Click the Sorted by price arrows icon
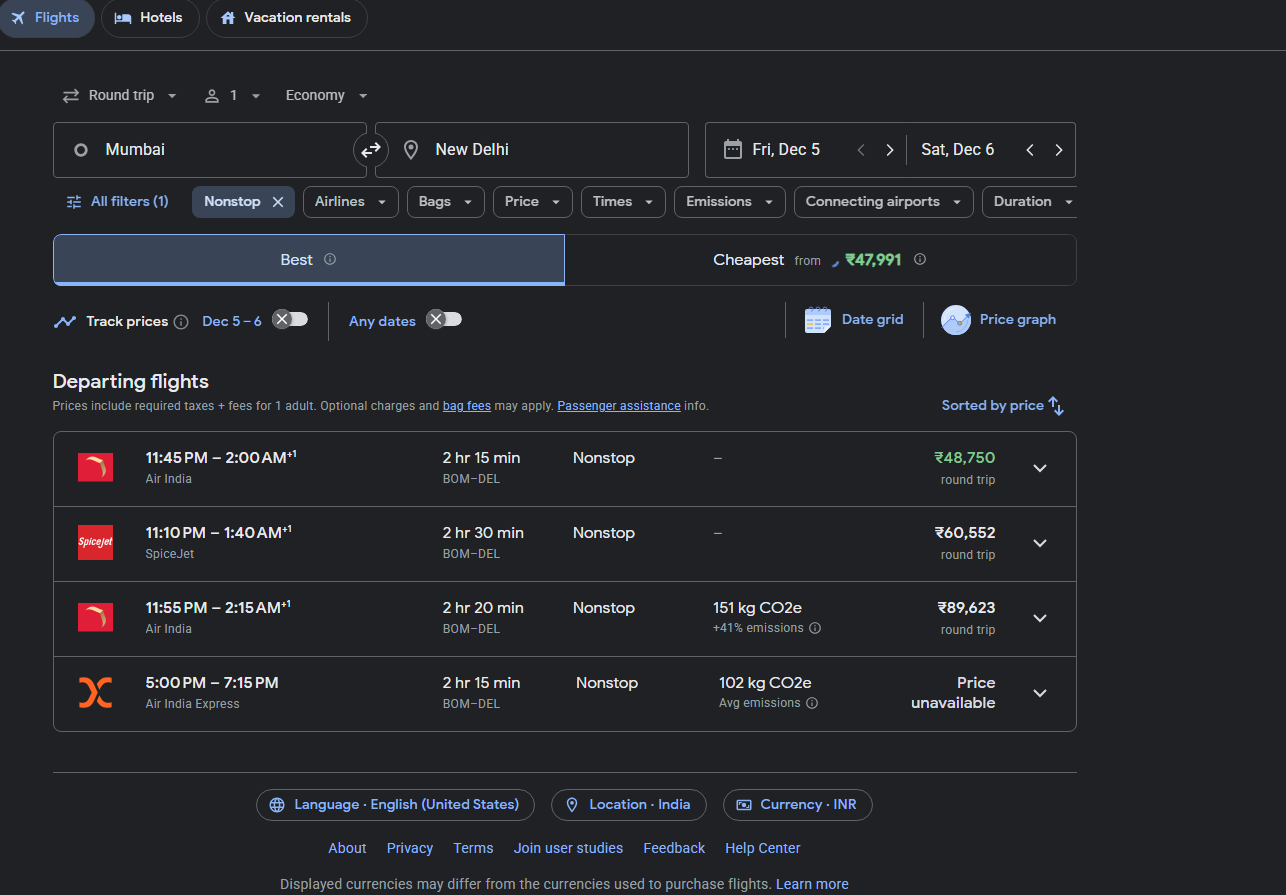 pyautogui.click(x=1057, y=406)
